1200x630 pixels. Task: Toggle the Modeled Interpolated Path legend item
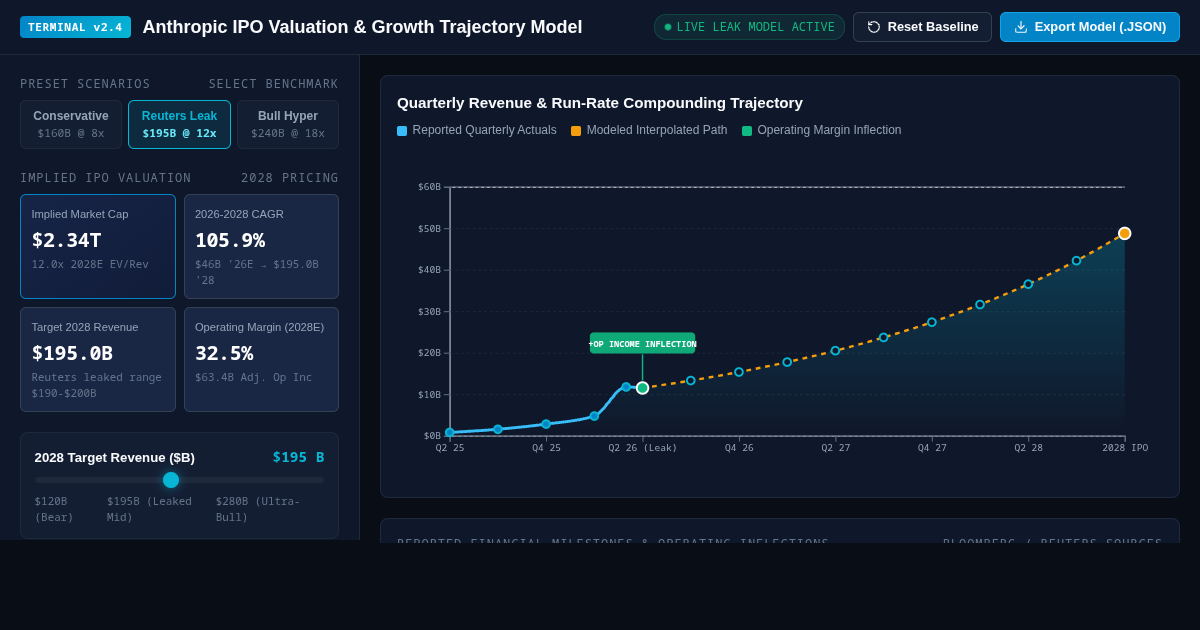(x=649, y=130)
